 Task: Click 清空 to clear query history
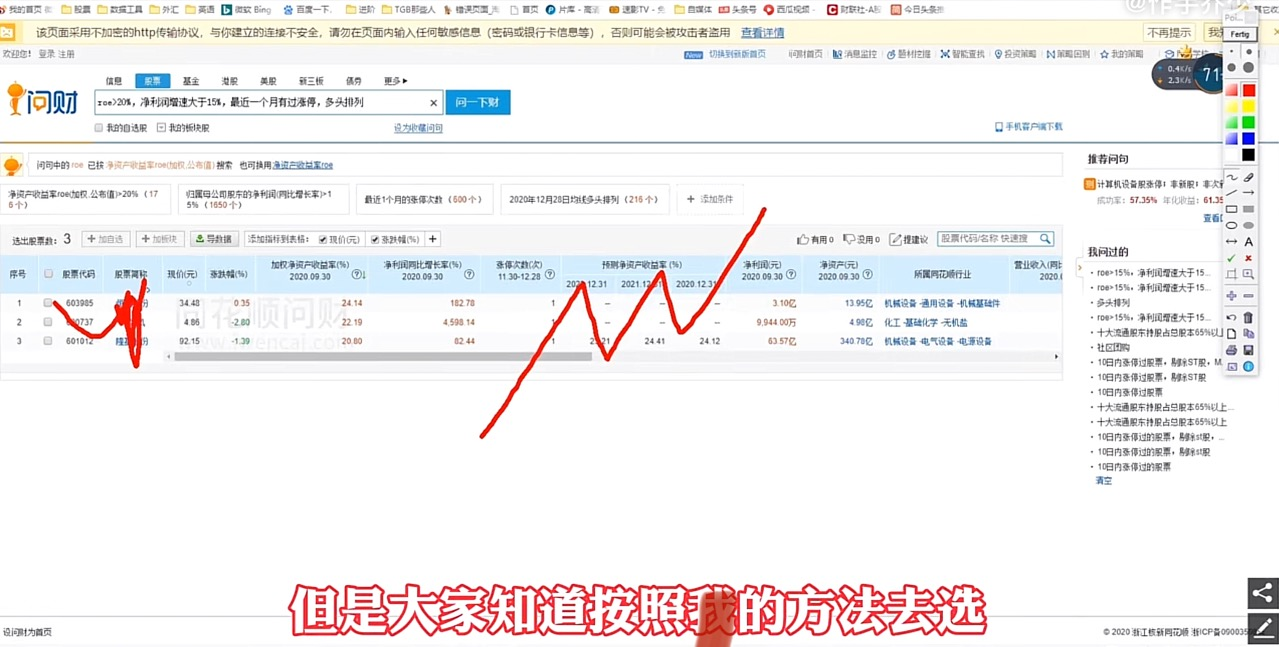[1103, 481]
